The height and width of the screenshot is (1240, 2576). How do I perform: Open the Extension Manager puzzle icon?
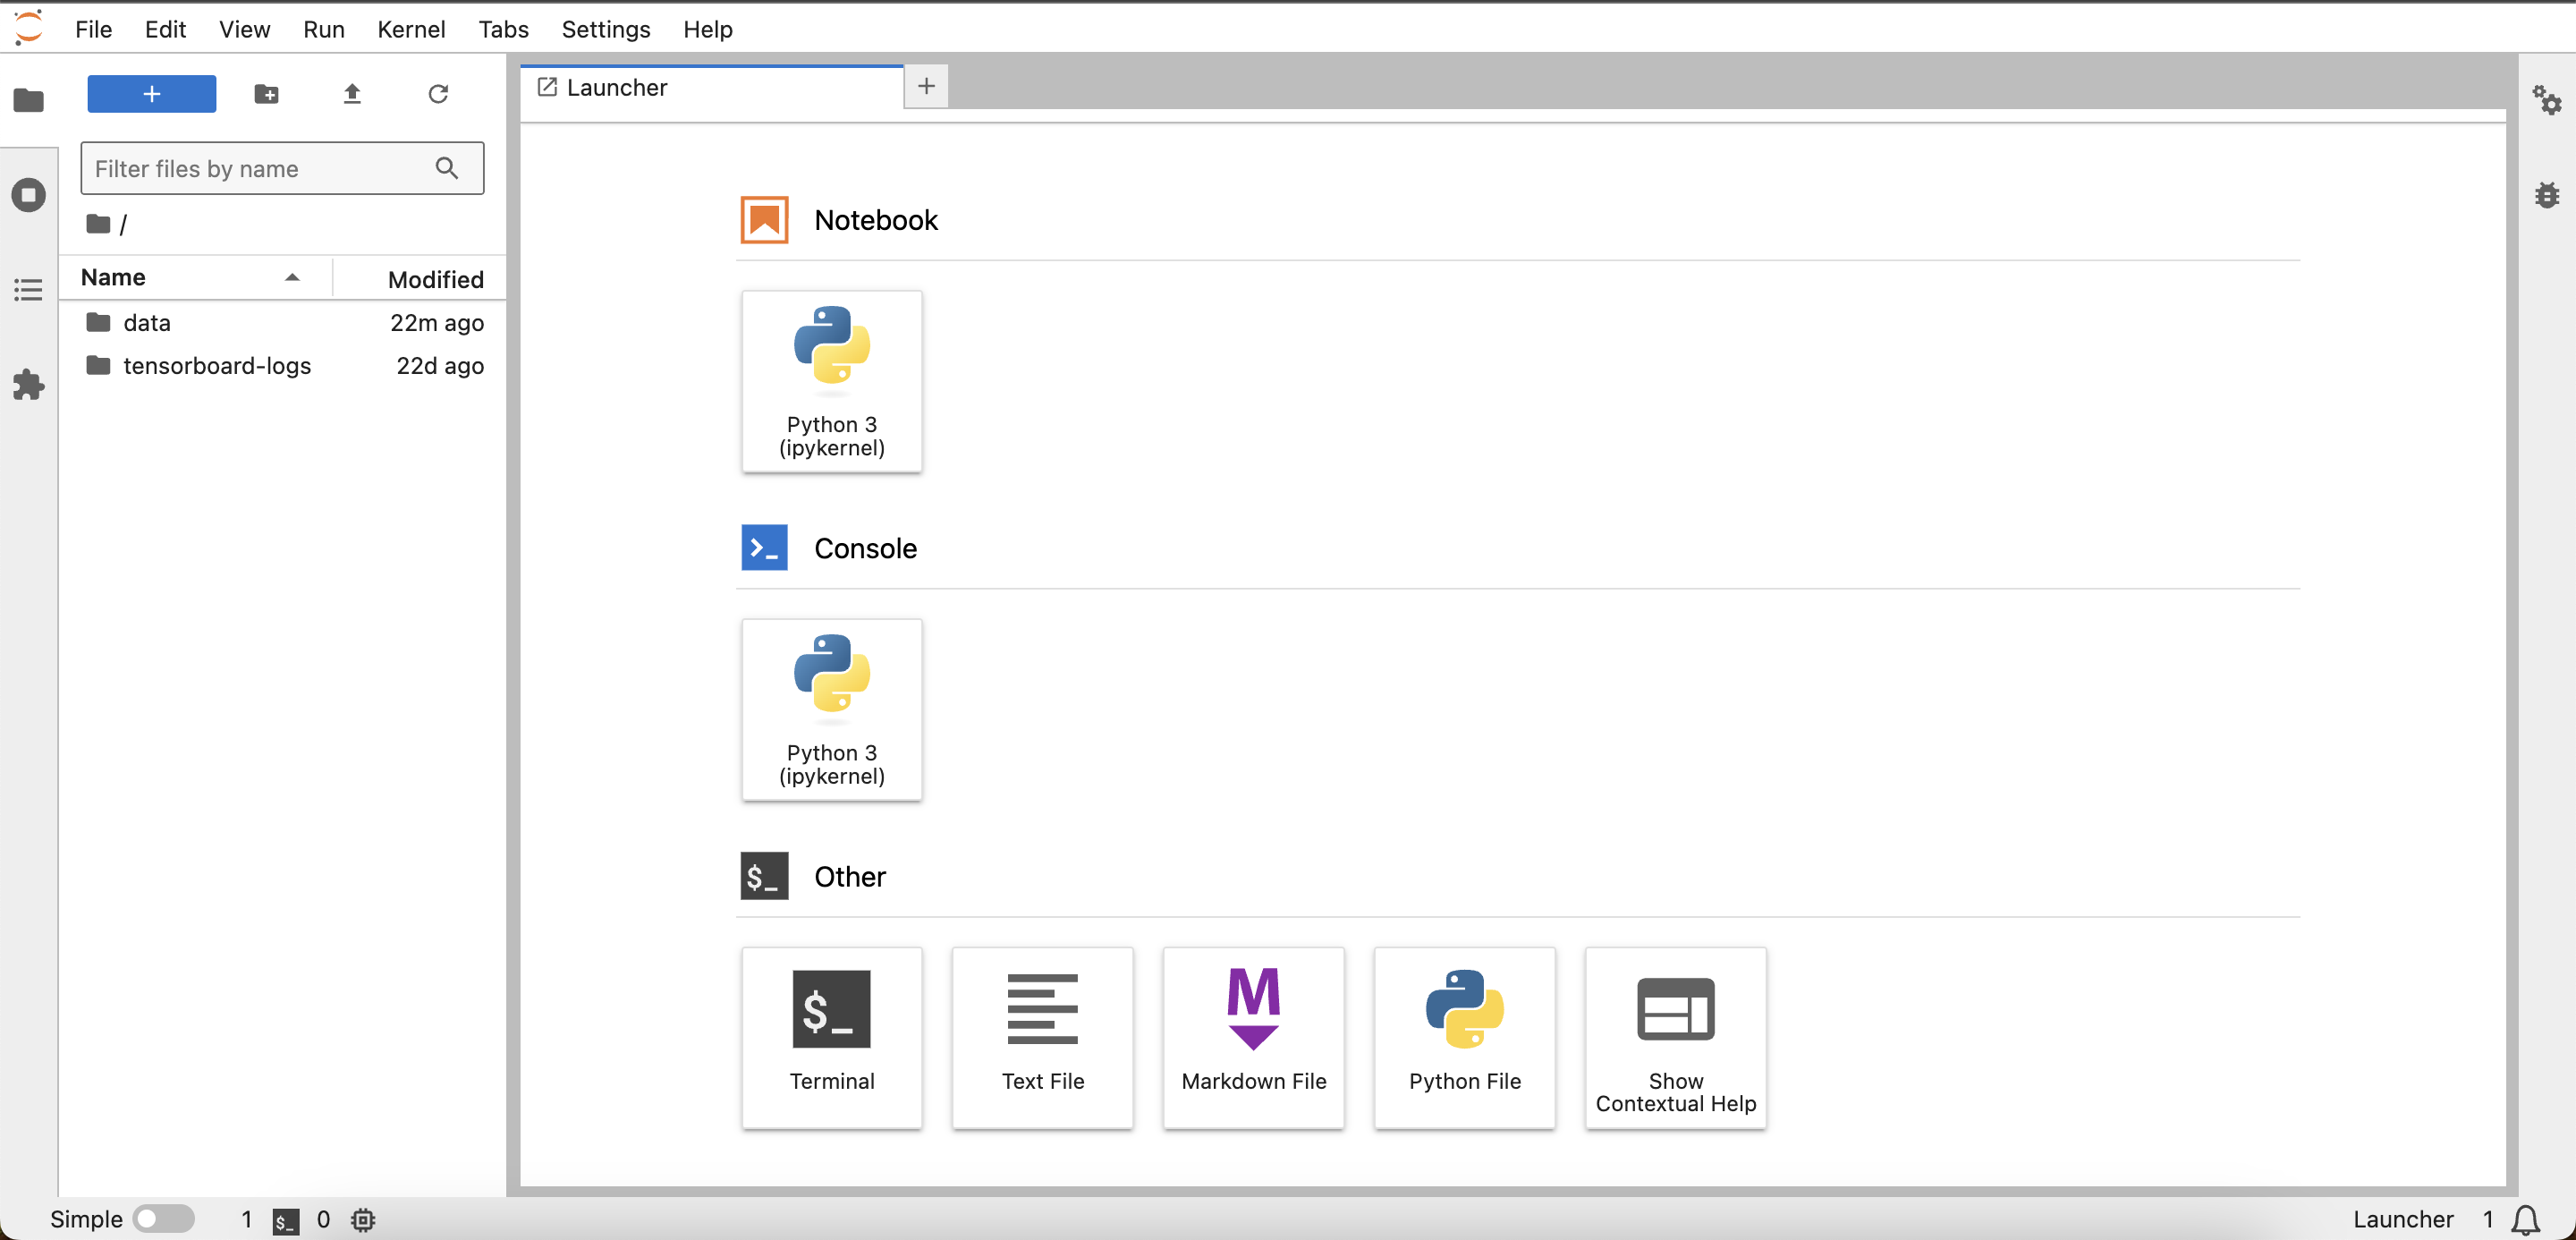(x=29, y=385)
